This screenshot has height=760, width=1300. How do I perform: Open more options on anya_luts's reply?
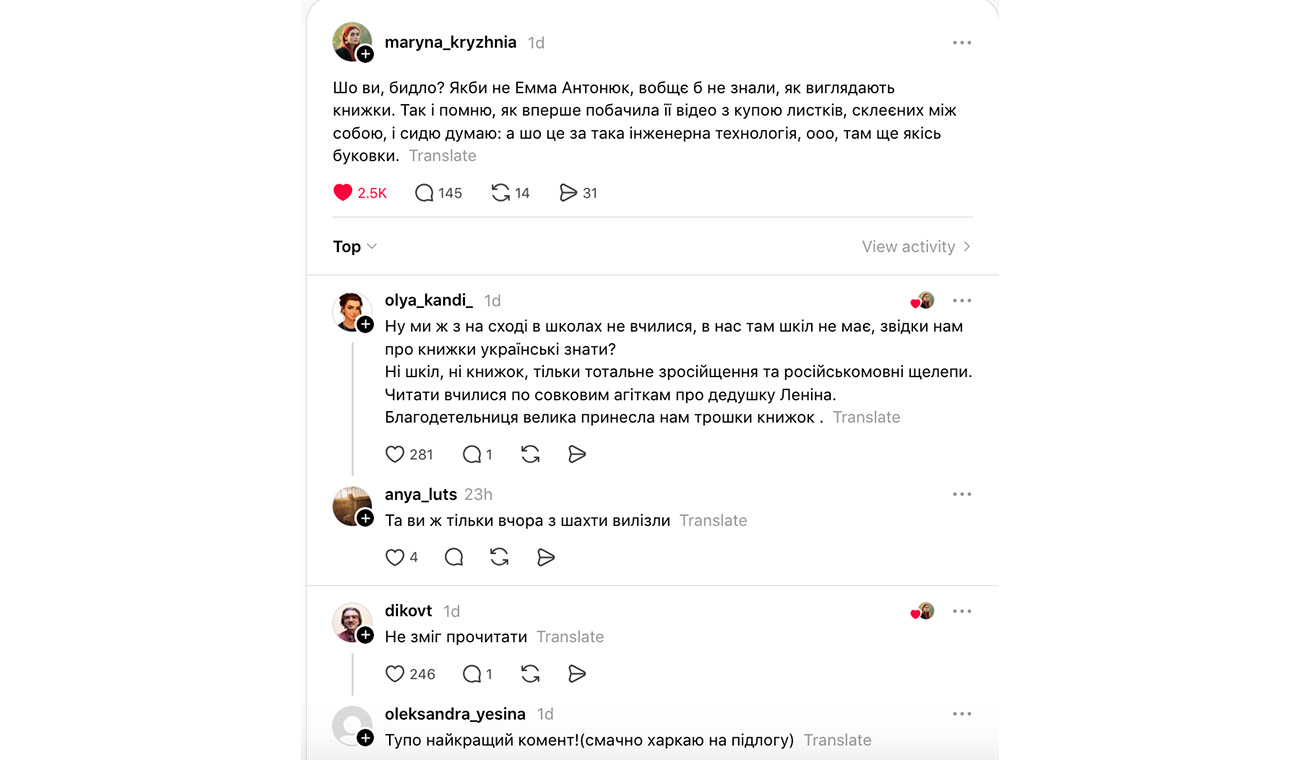click(962, 494)
